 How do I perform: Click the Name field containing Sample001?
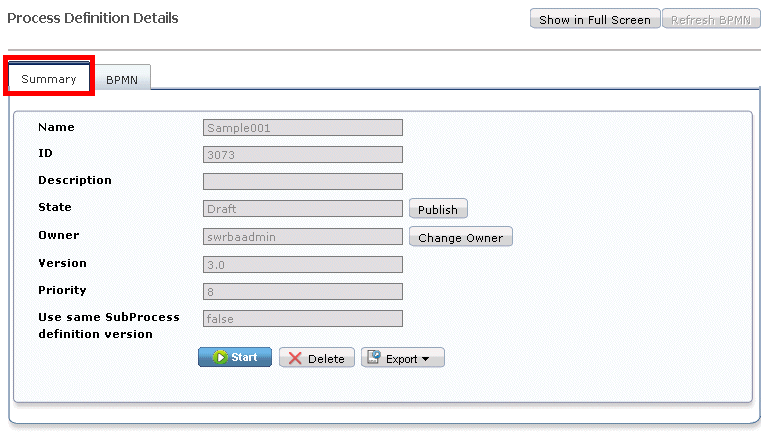(303, 127)
